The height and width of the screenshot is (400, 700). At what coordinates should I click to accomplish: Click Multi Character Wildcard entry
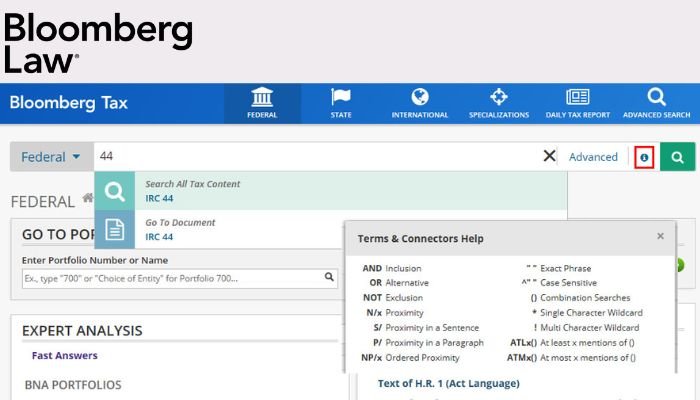click(x=586, y=328)
